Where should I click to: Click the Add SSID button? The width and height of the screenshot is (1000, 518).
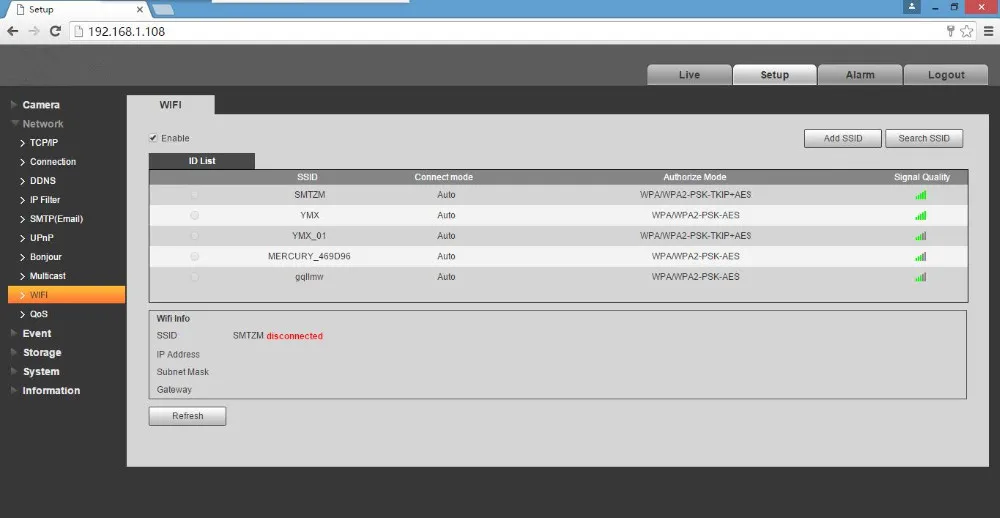842,138
